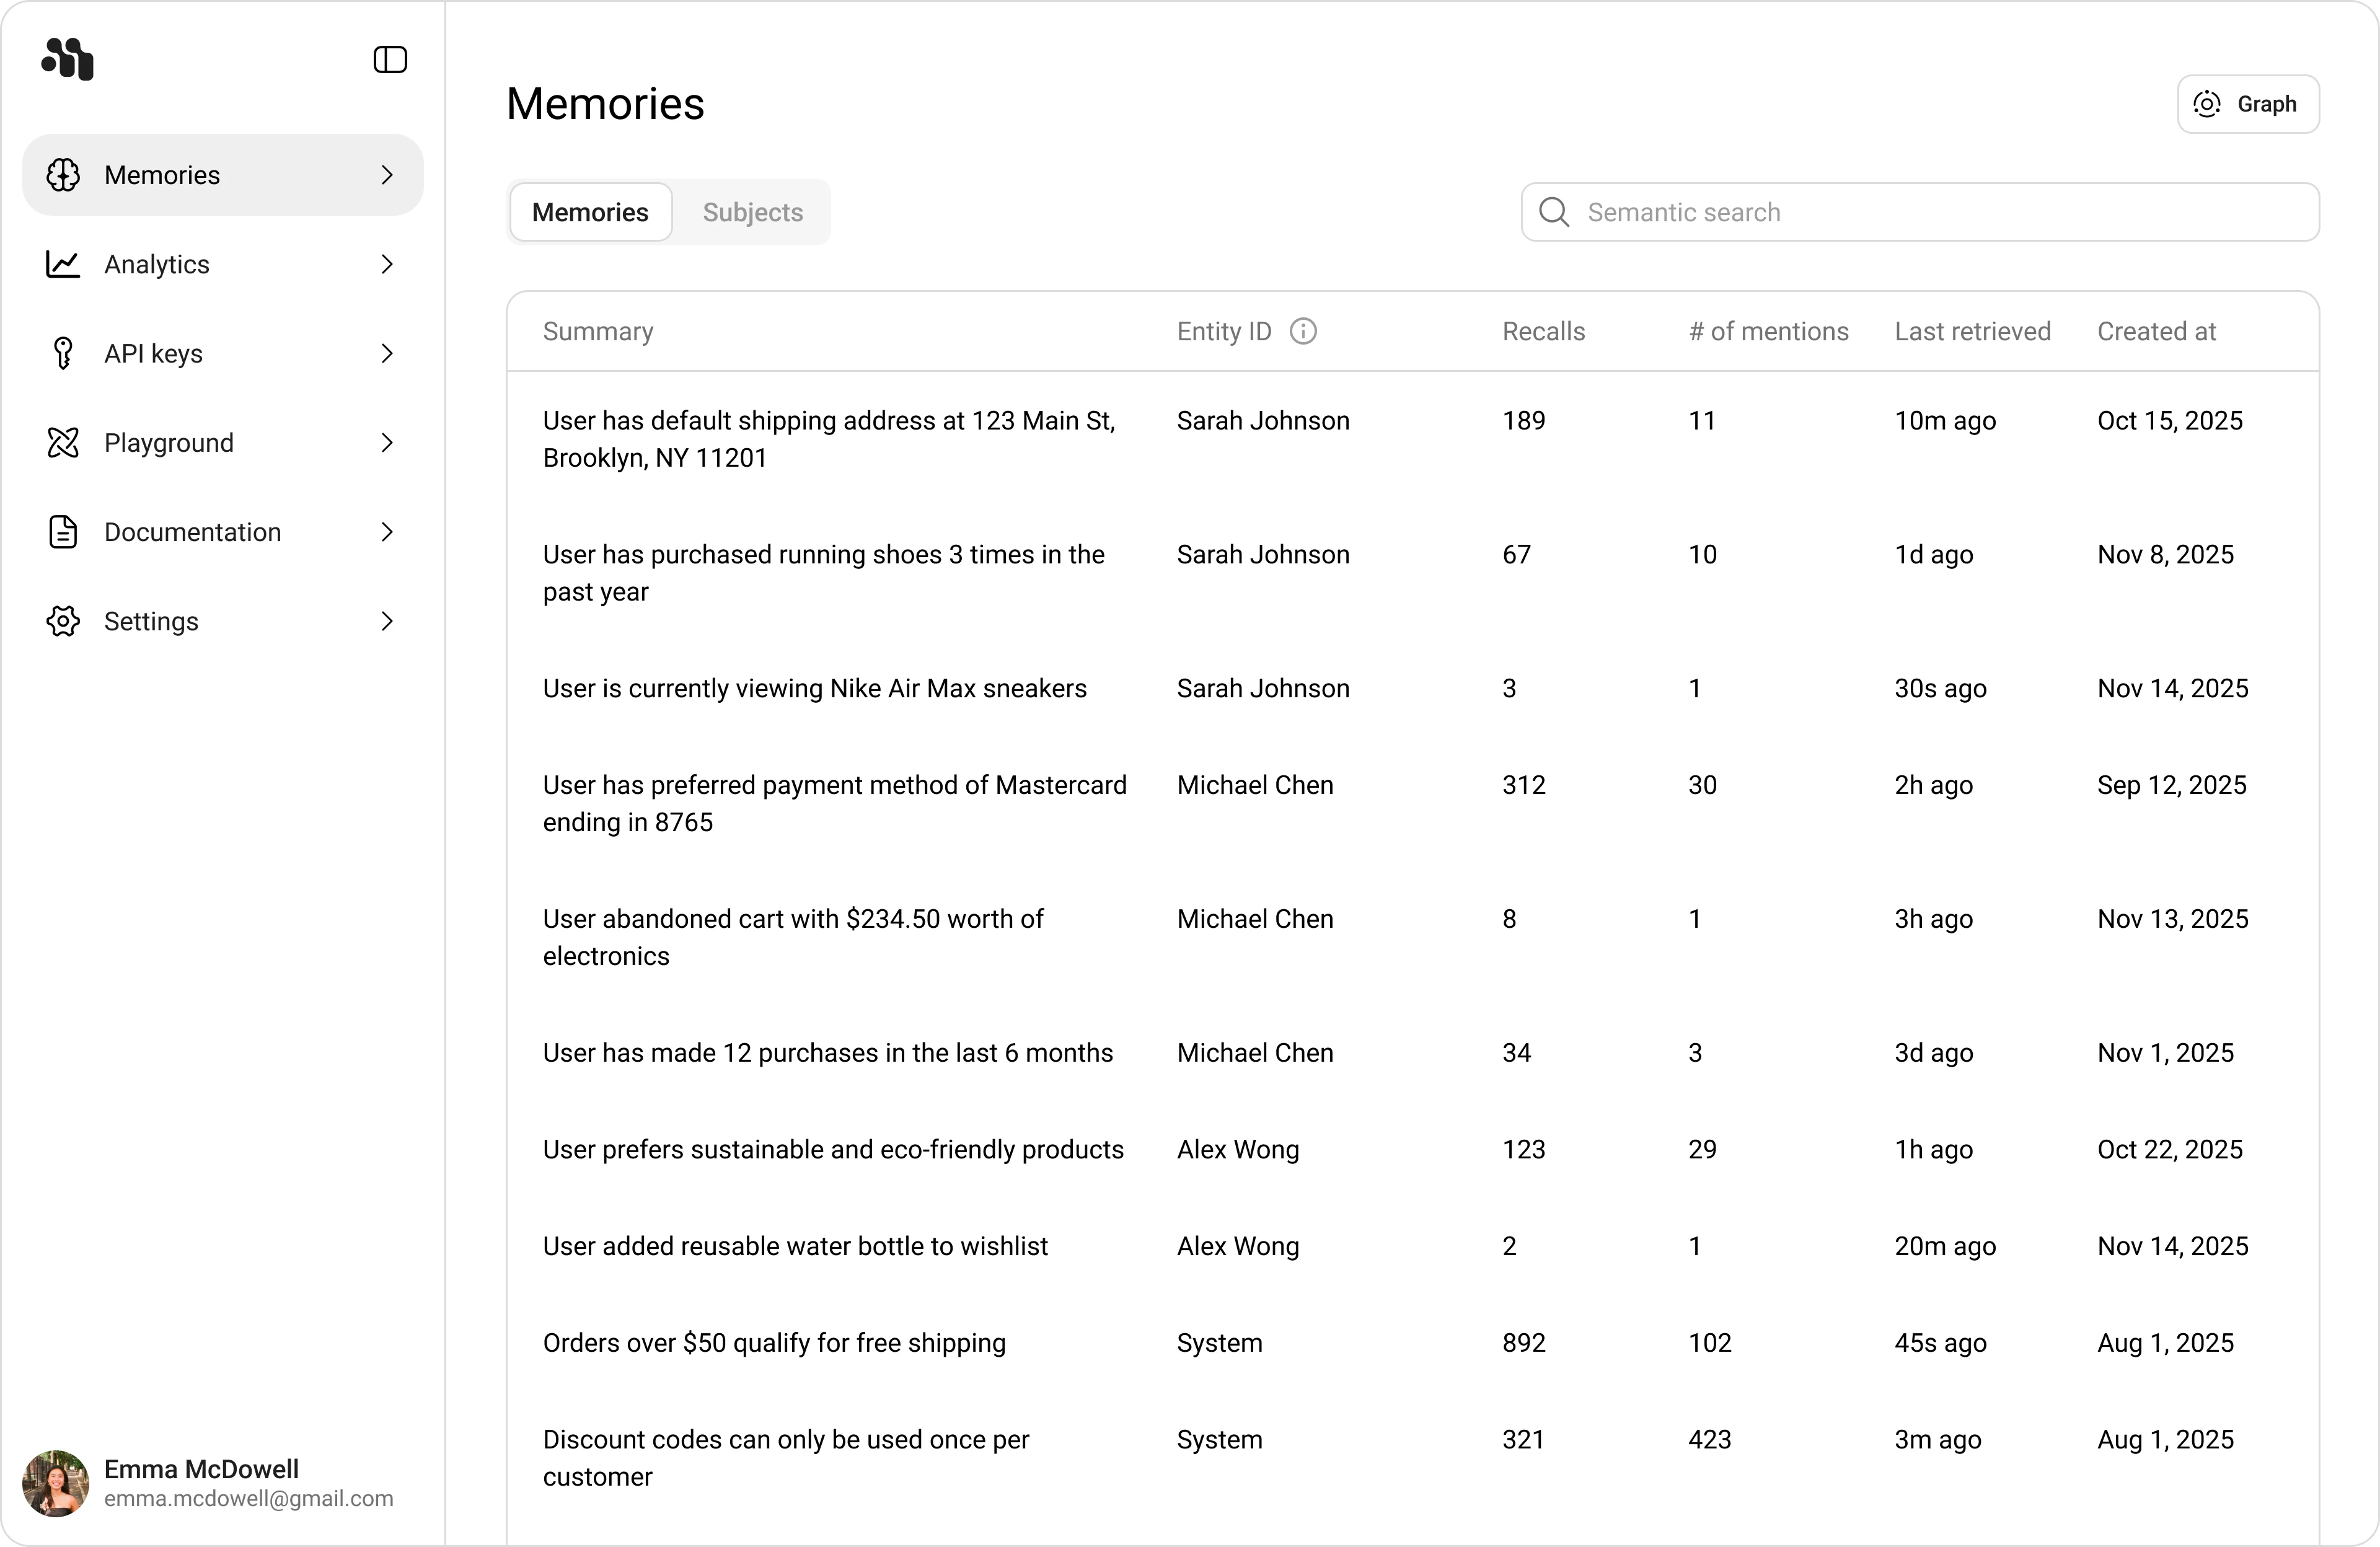Screen dimensions: 2380x1547
Task: Click the Analytics chart icon
Action: tap(63, 264)
